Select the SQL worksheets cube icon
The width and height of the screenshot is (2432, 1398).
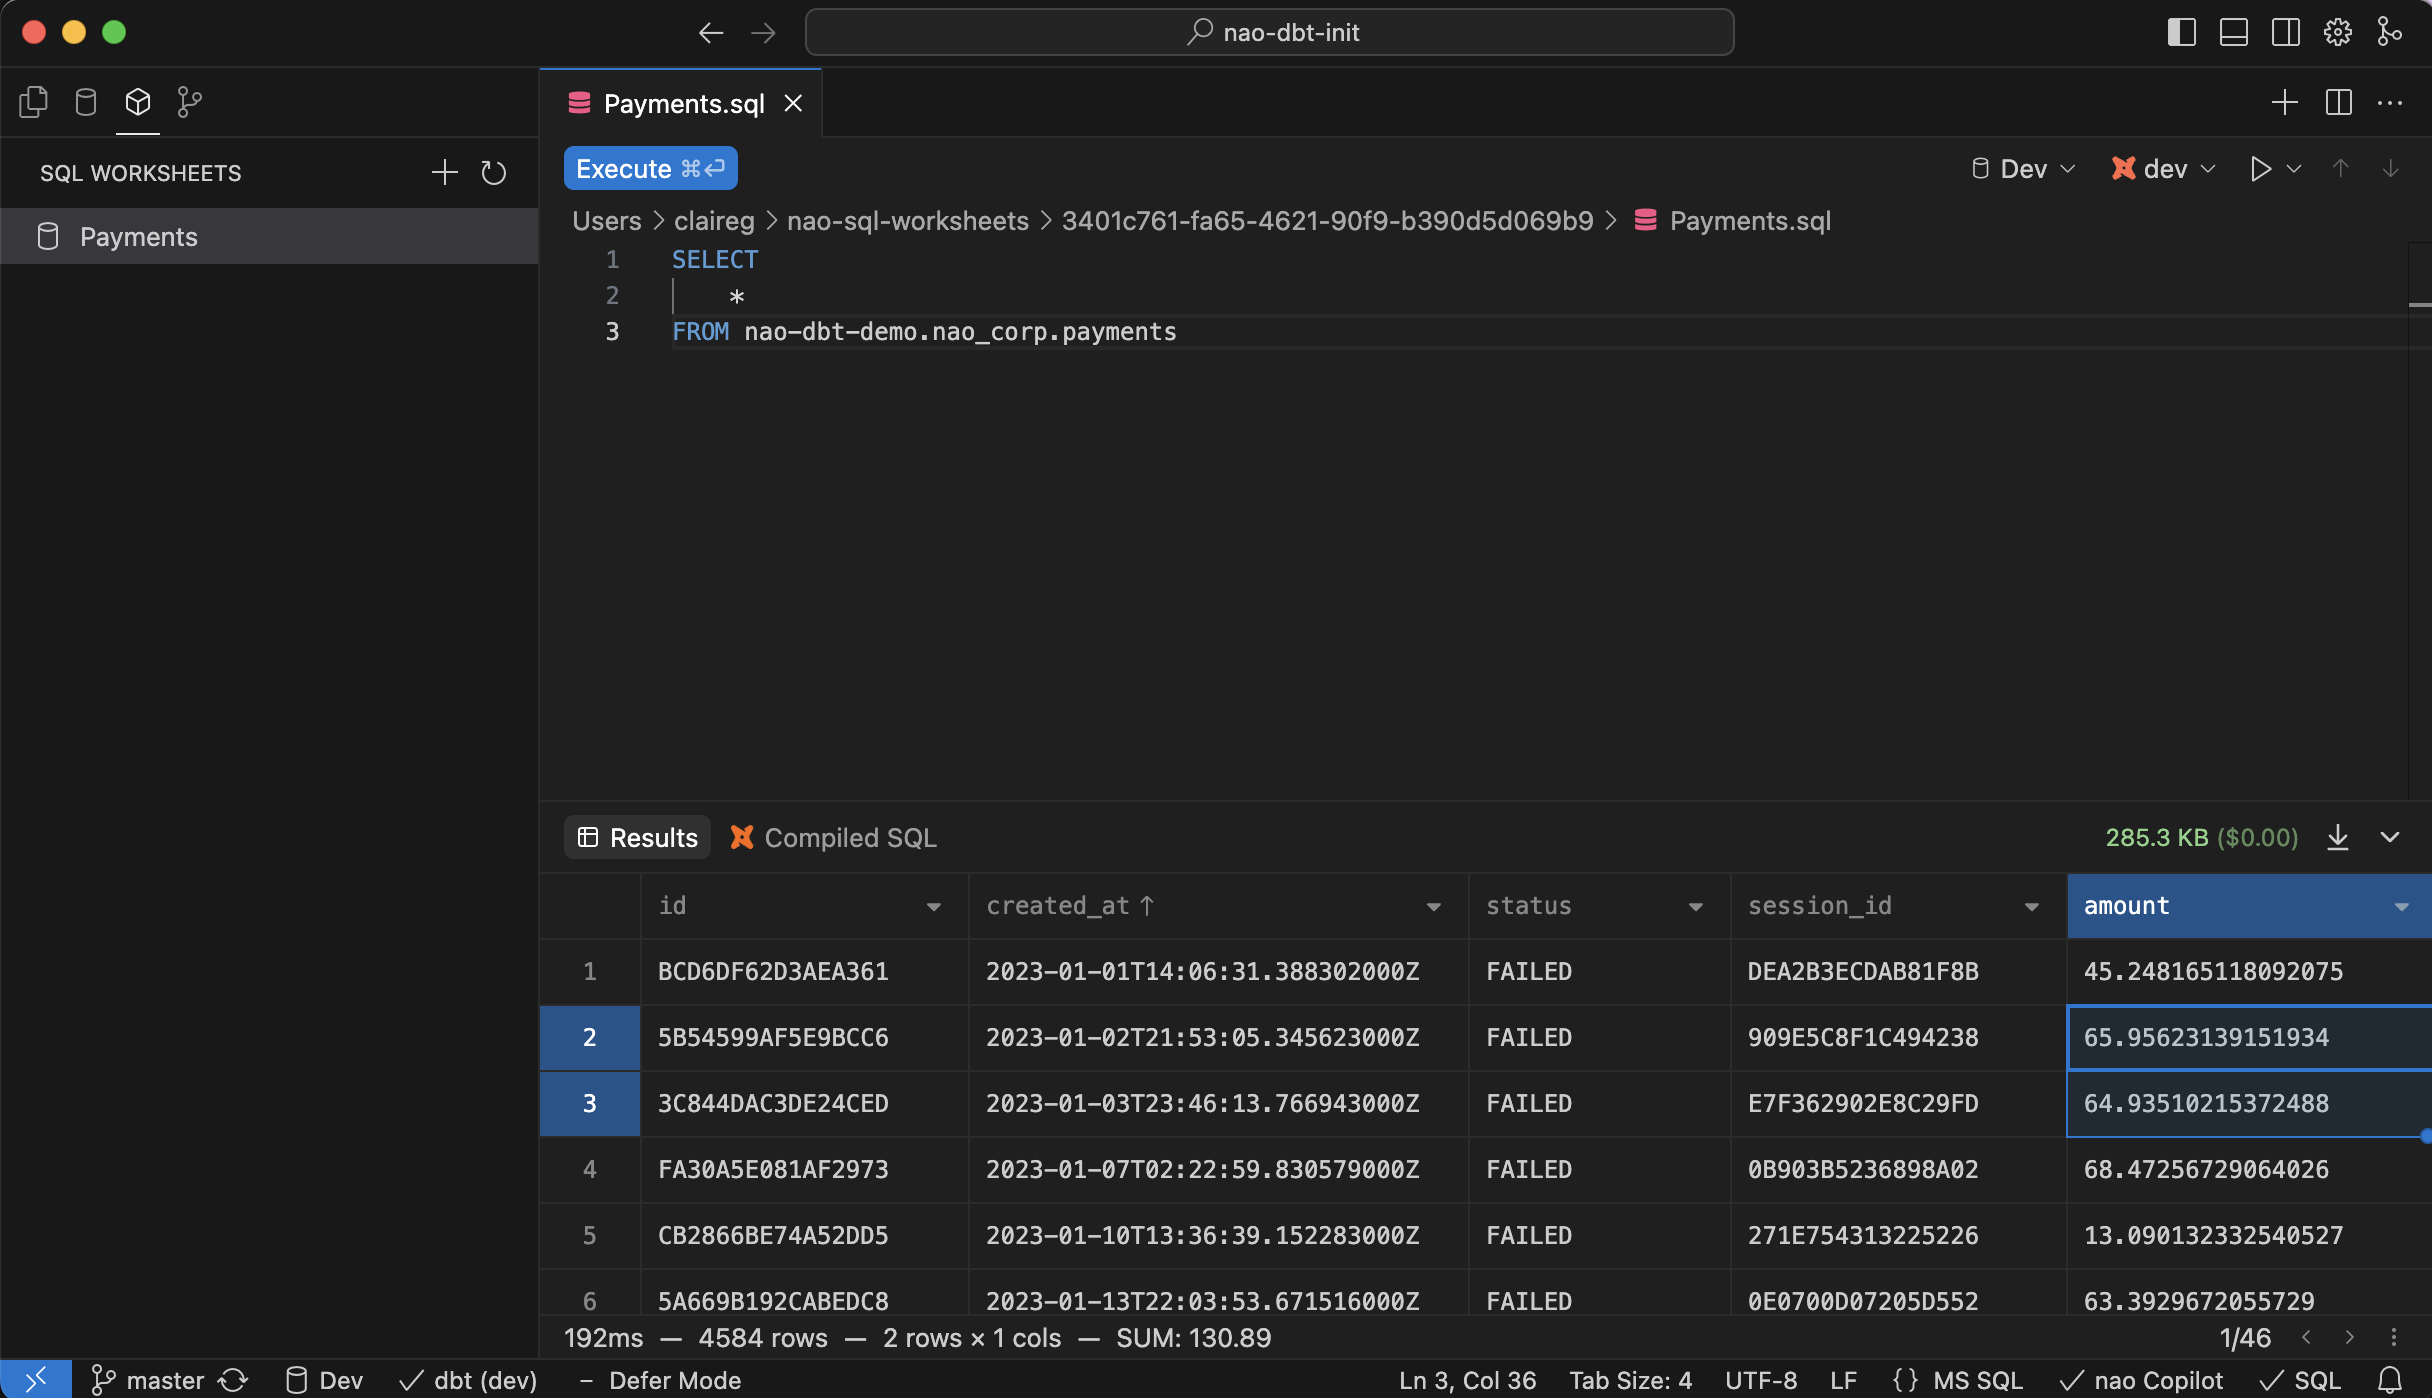click(137, 101)
